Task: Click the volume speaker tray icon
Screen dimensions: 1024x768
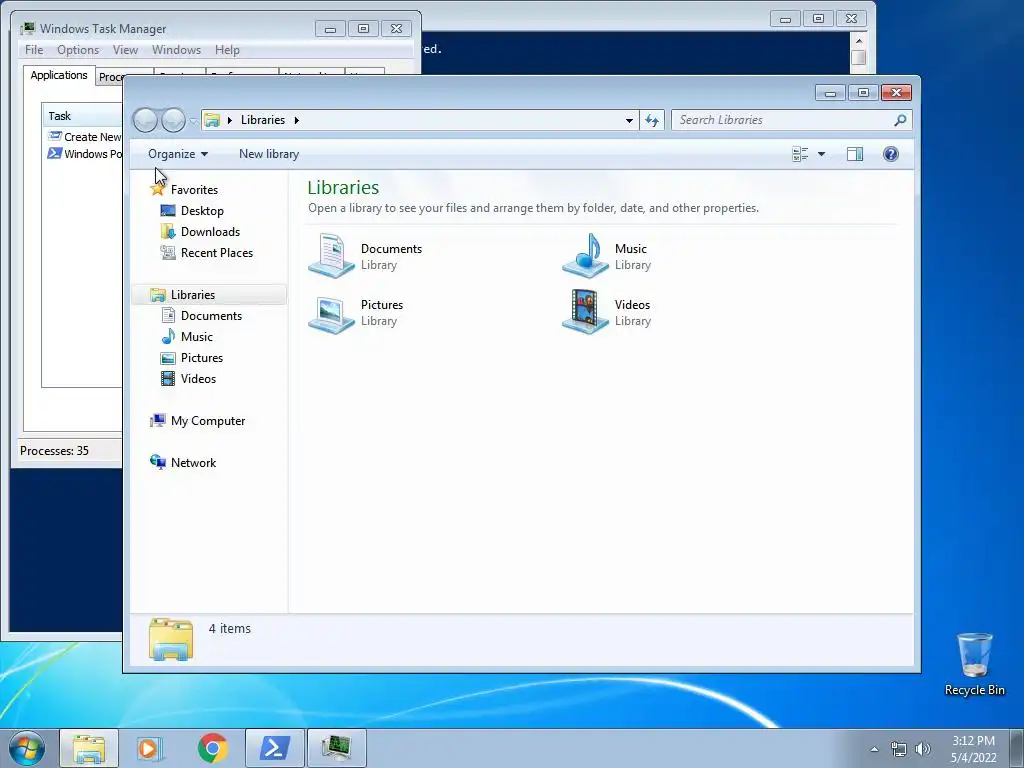Action: [x=922, y=750]
